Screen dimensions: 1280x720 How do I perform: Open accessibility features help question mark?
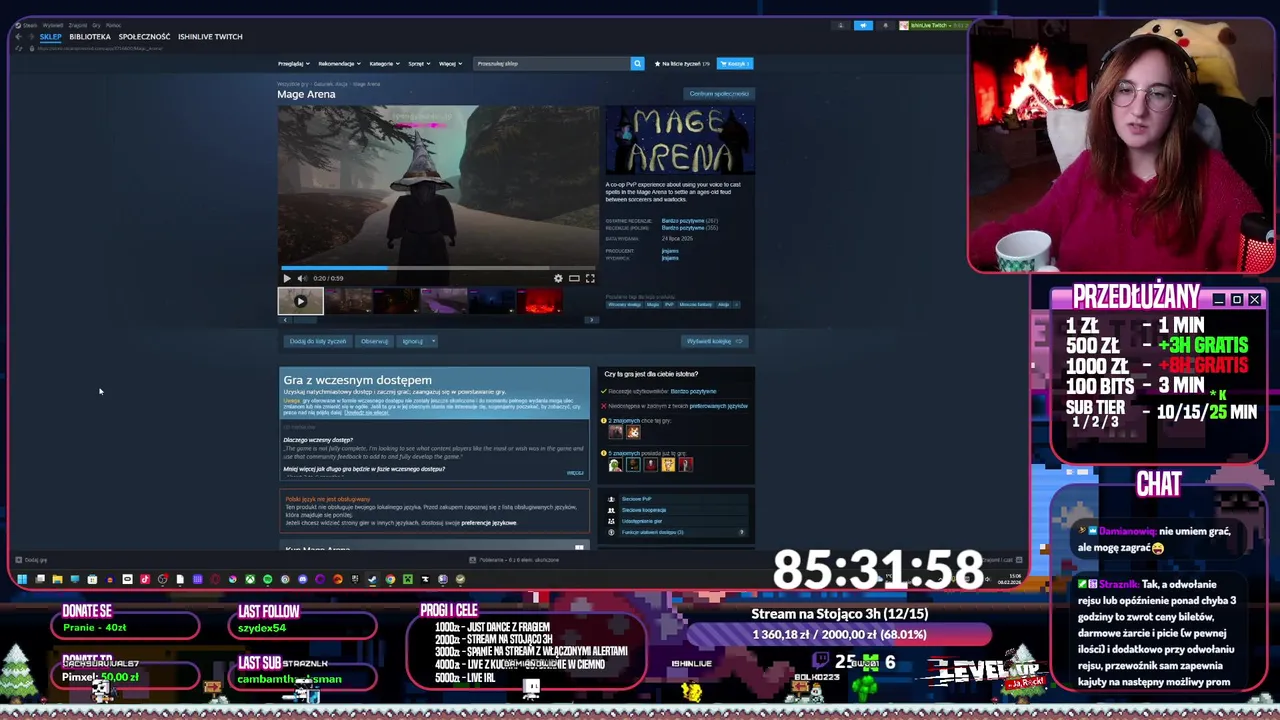(742, 532)
